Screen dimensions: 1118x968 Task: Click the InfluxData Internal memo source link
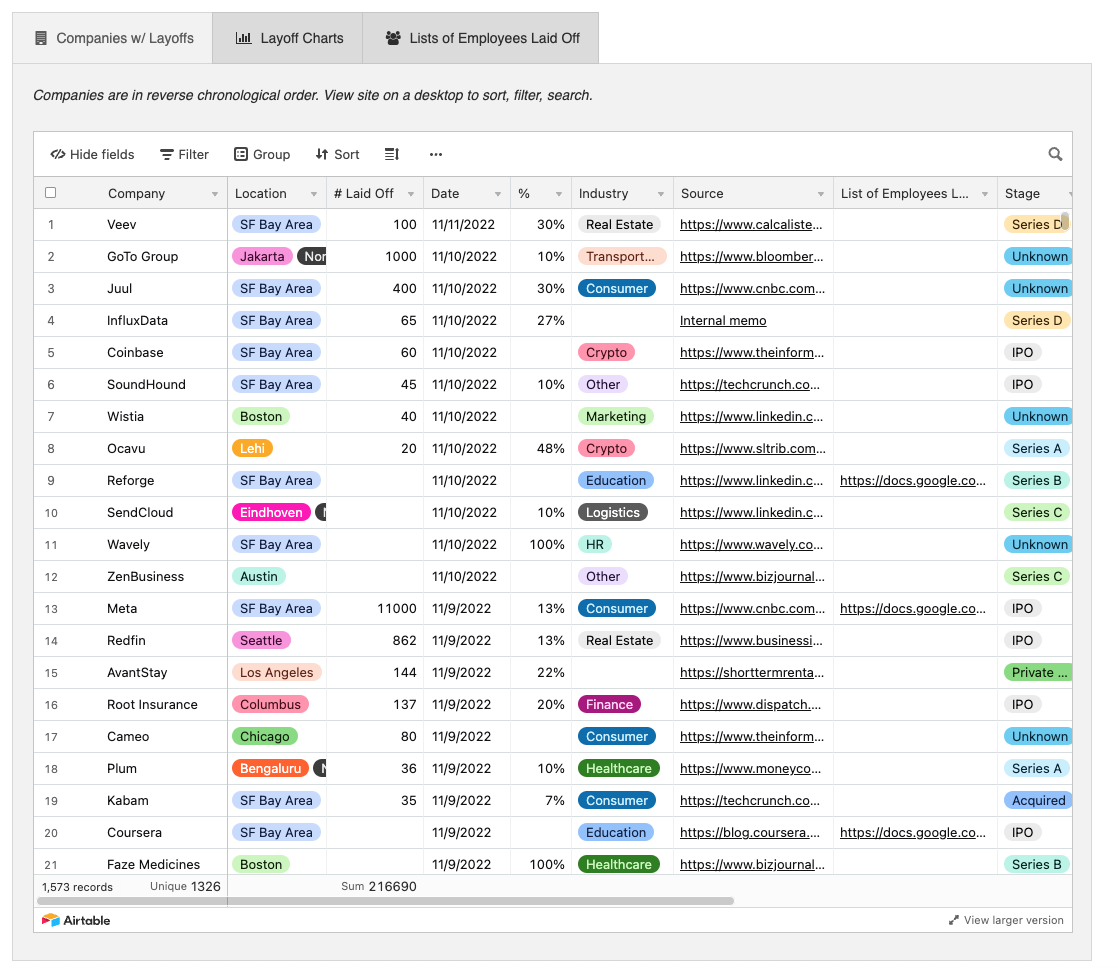click(723, 320)
